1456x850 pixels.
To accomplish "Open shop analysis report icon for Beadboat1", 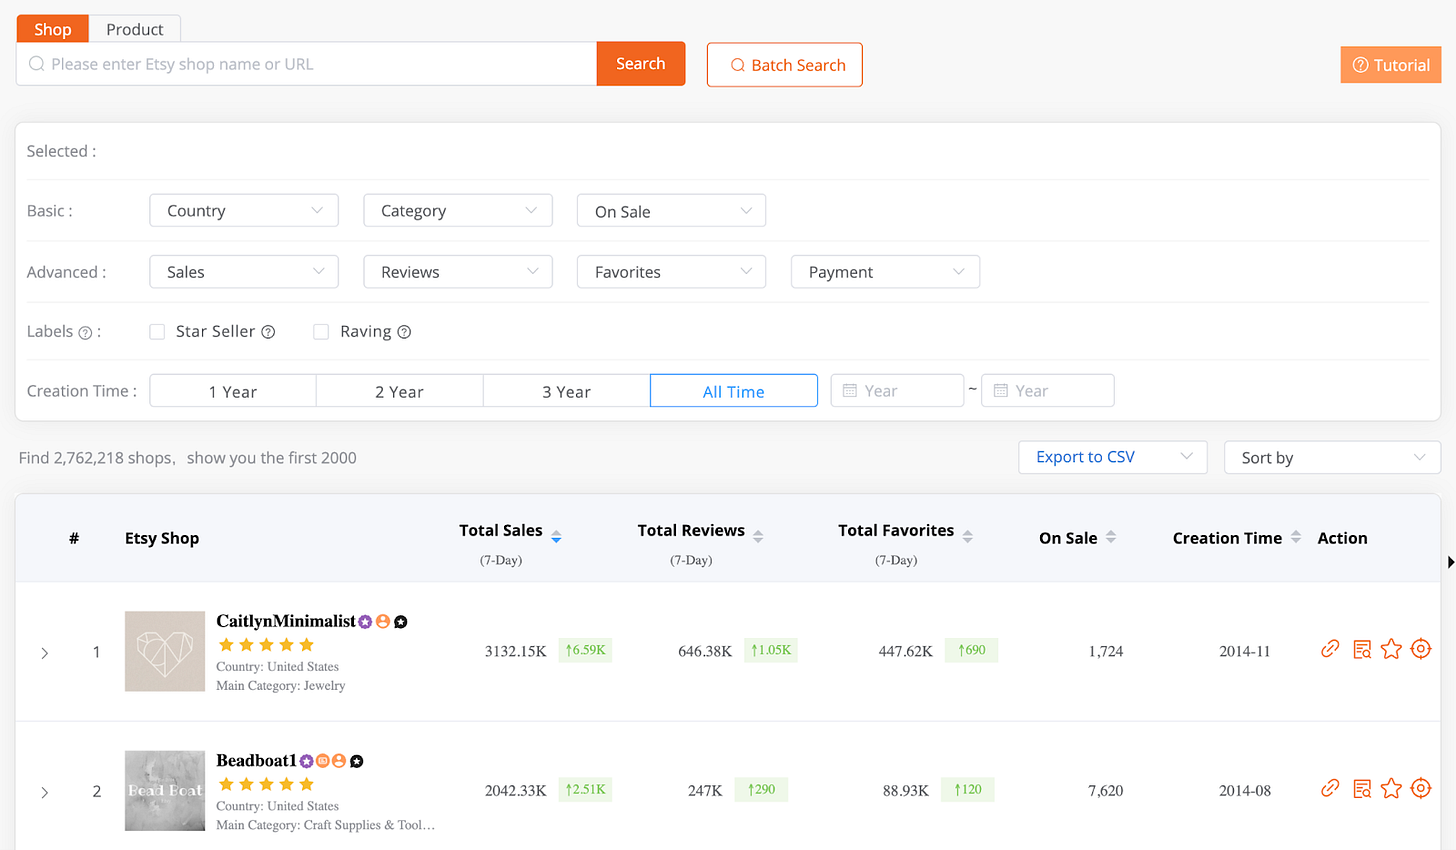I will 1361,789.
